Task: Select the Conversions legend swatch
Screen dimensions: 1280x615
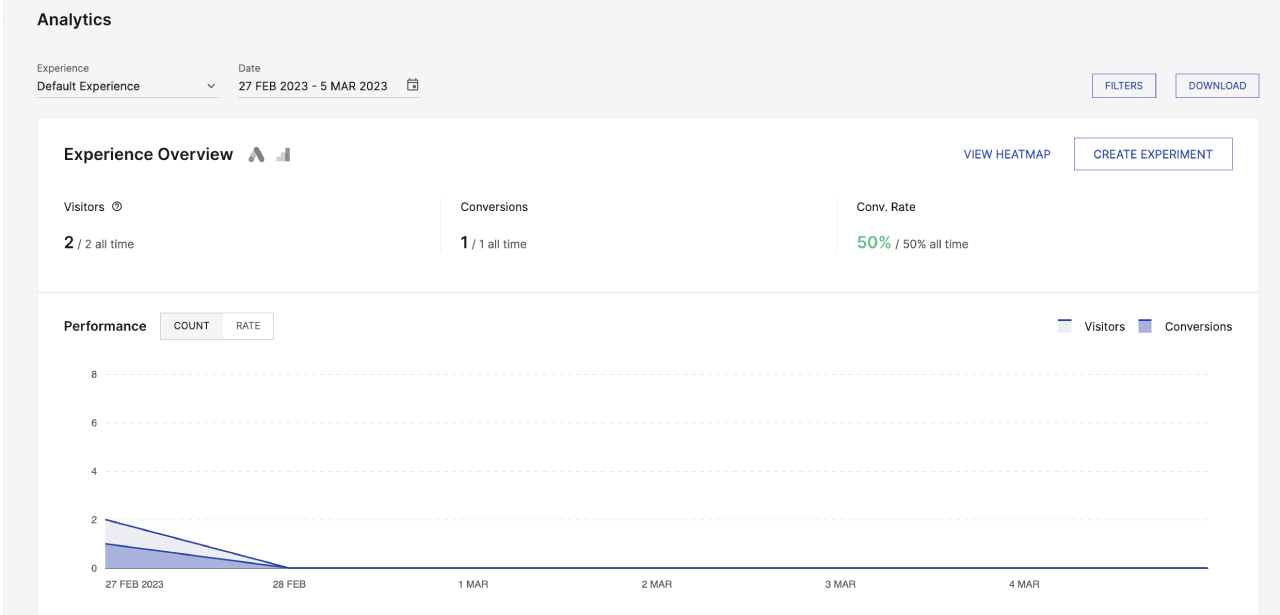Action: pyautogui.click(x=1143, y=325)
